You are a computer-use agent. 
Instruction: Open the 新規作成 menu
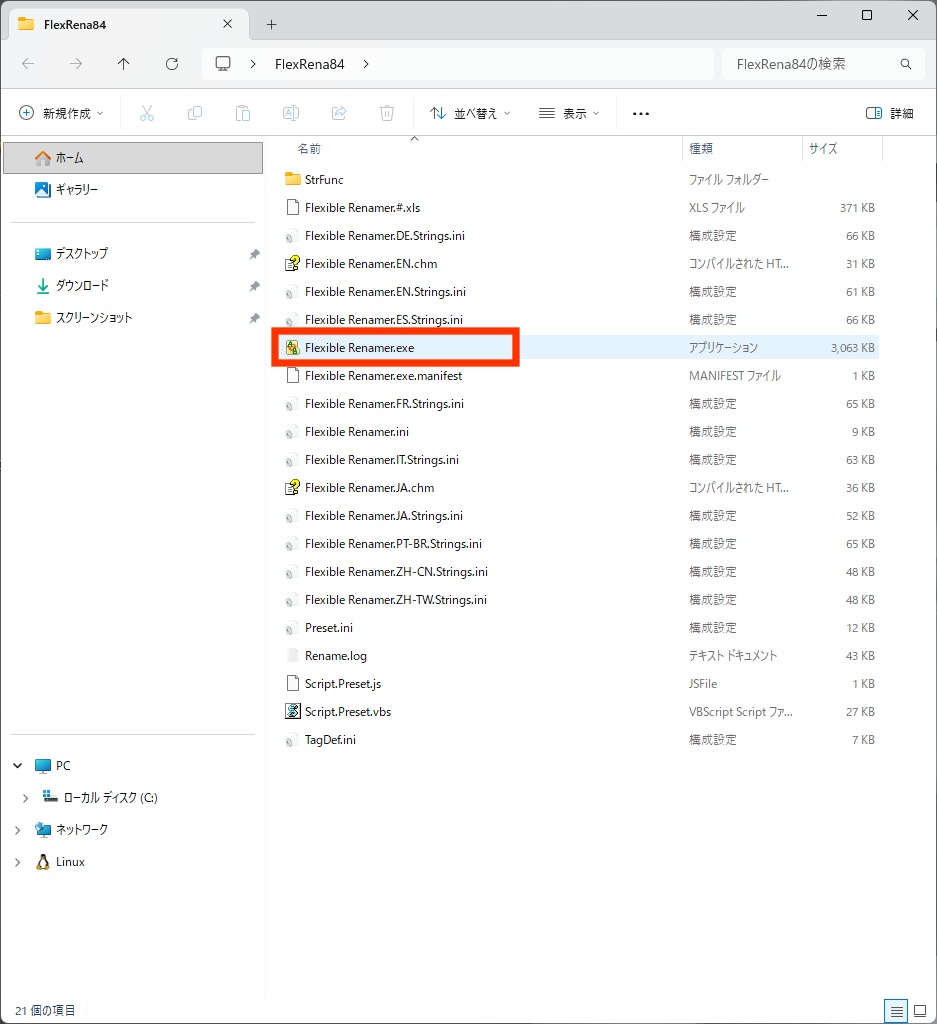click(x=61, y=113)
